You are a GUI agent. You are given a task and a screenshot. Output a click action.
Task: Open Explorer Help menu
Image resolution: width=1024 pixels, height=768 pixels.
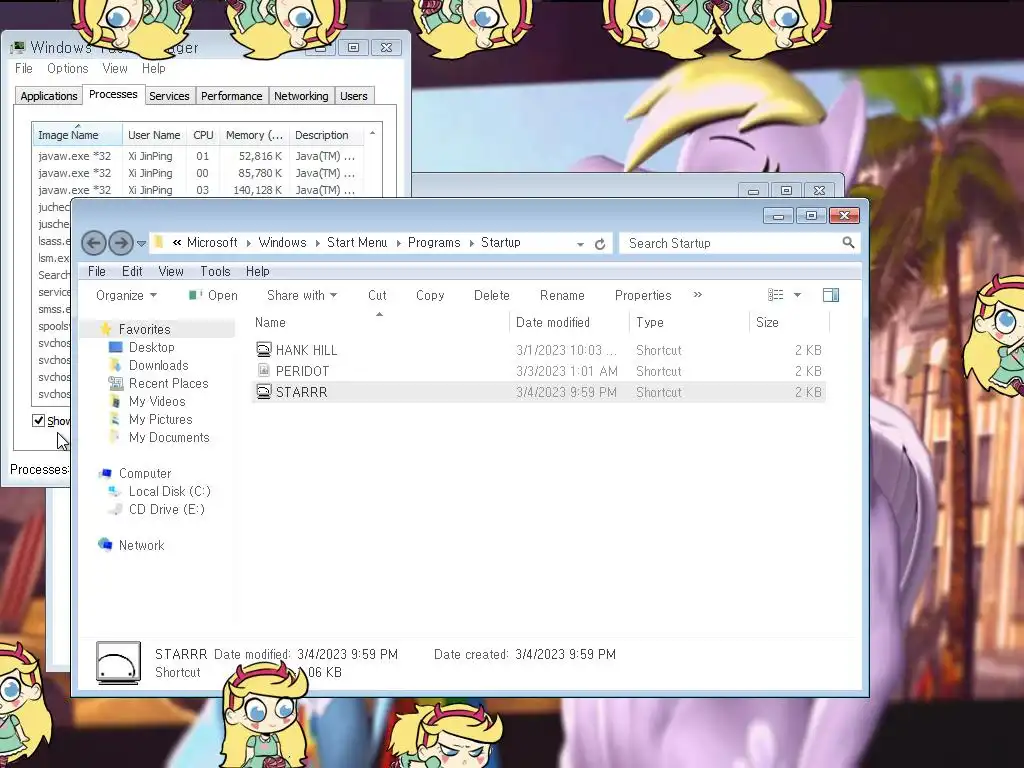click(x=257, y=271)
